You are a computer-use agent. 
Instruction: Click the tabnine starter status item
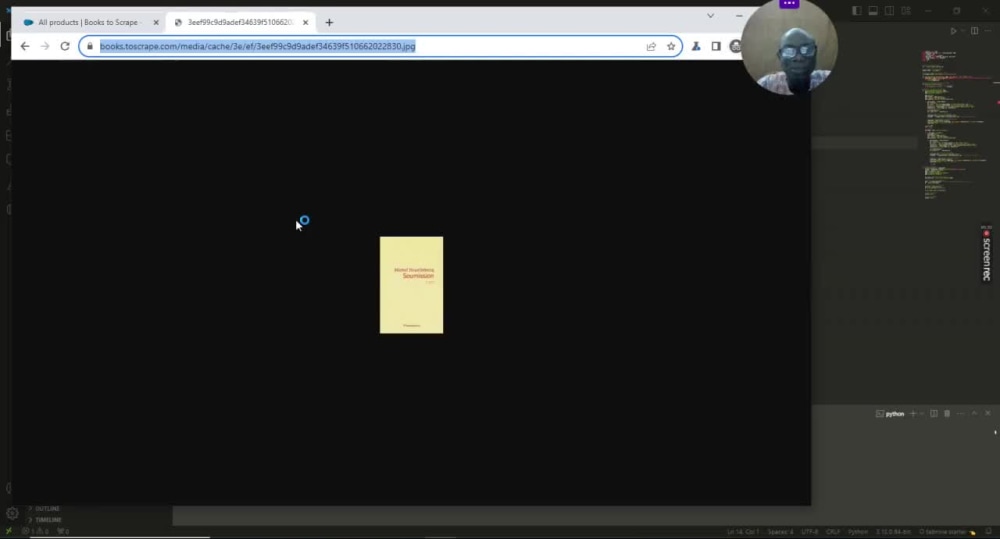[x=946, y=531]
